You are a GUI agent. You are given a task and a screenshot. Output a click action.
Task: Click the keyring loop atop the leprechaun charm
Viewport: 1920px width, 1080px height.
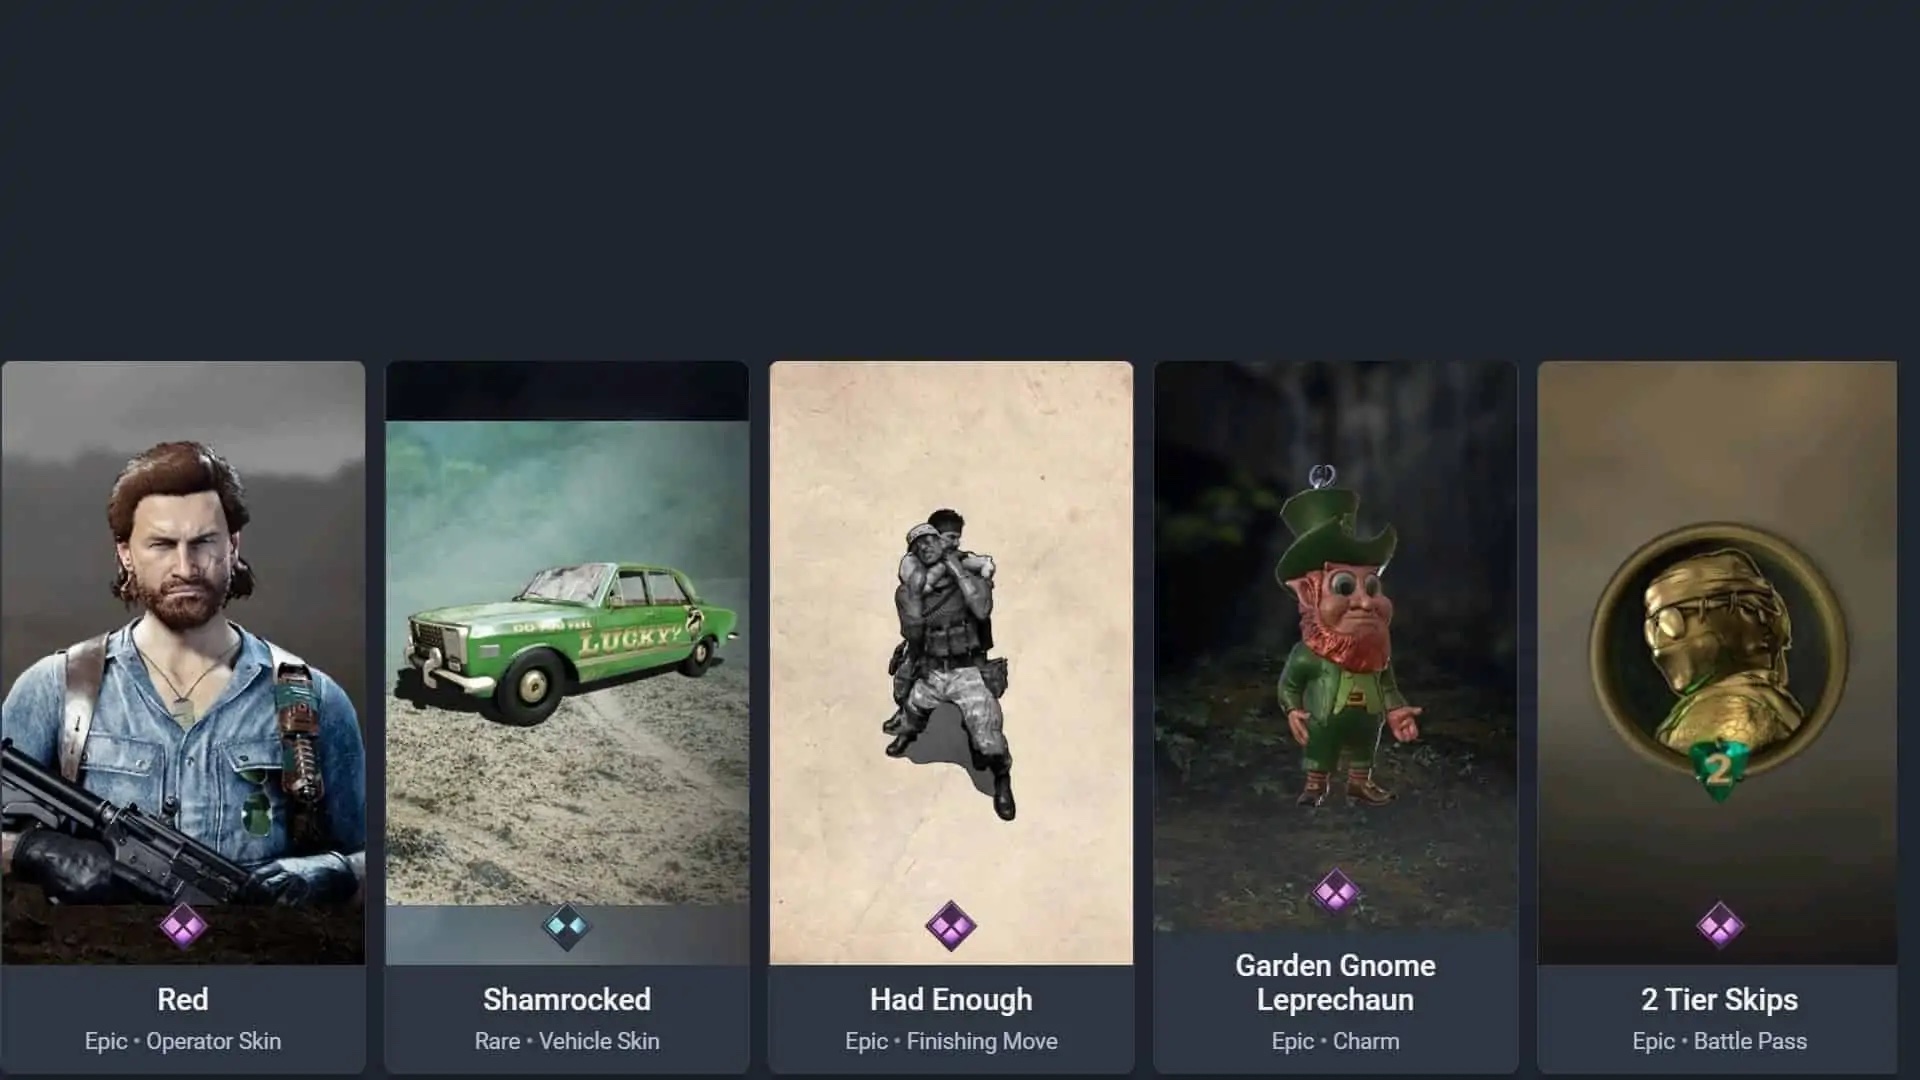click(x=1323, y=476)
